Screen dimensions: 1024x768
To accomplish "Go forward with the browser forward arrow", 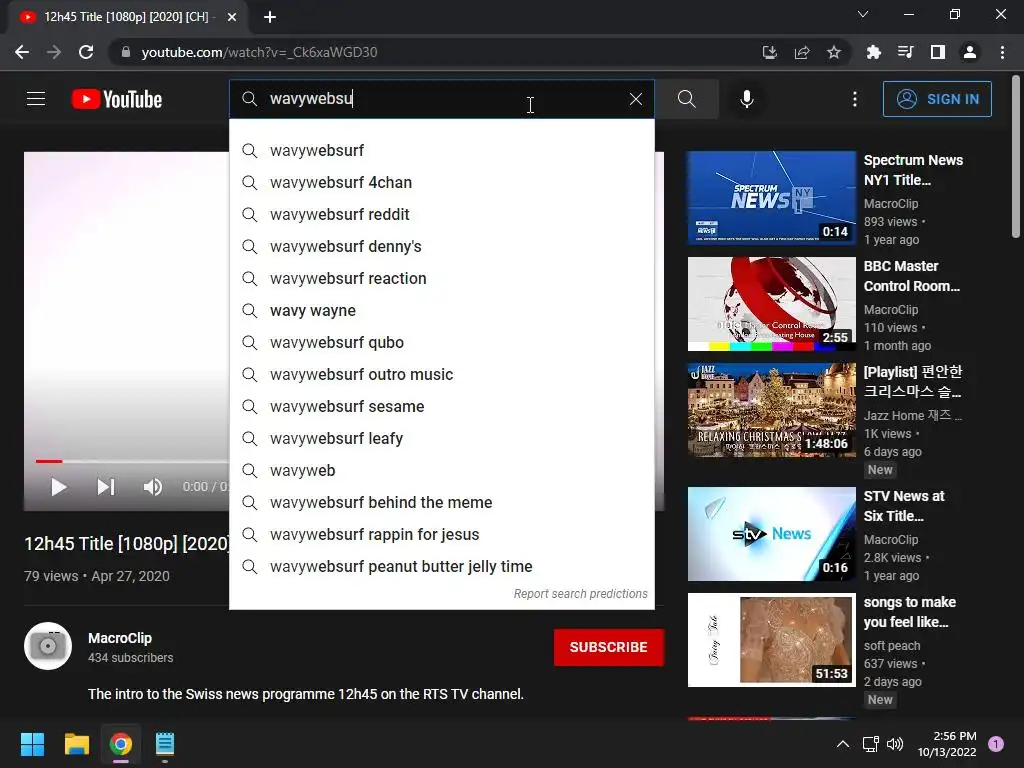I will [54, 52].
